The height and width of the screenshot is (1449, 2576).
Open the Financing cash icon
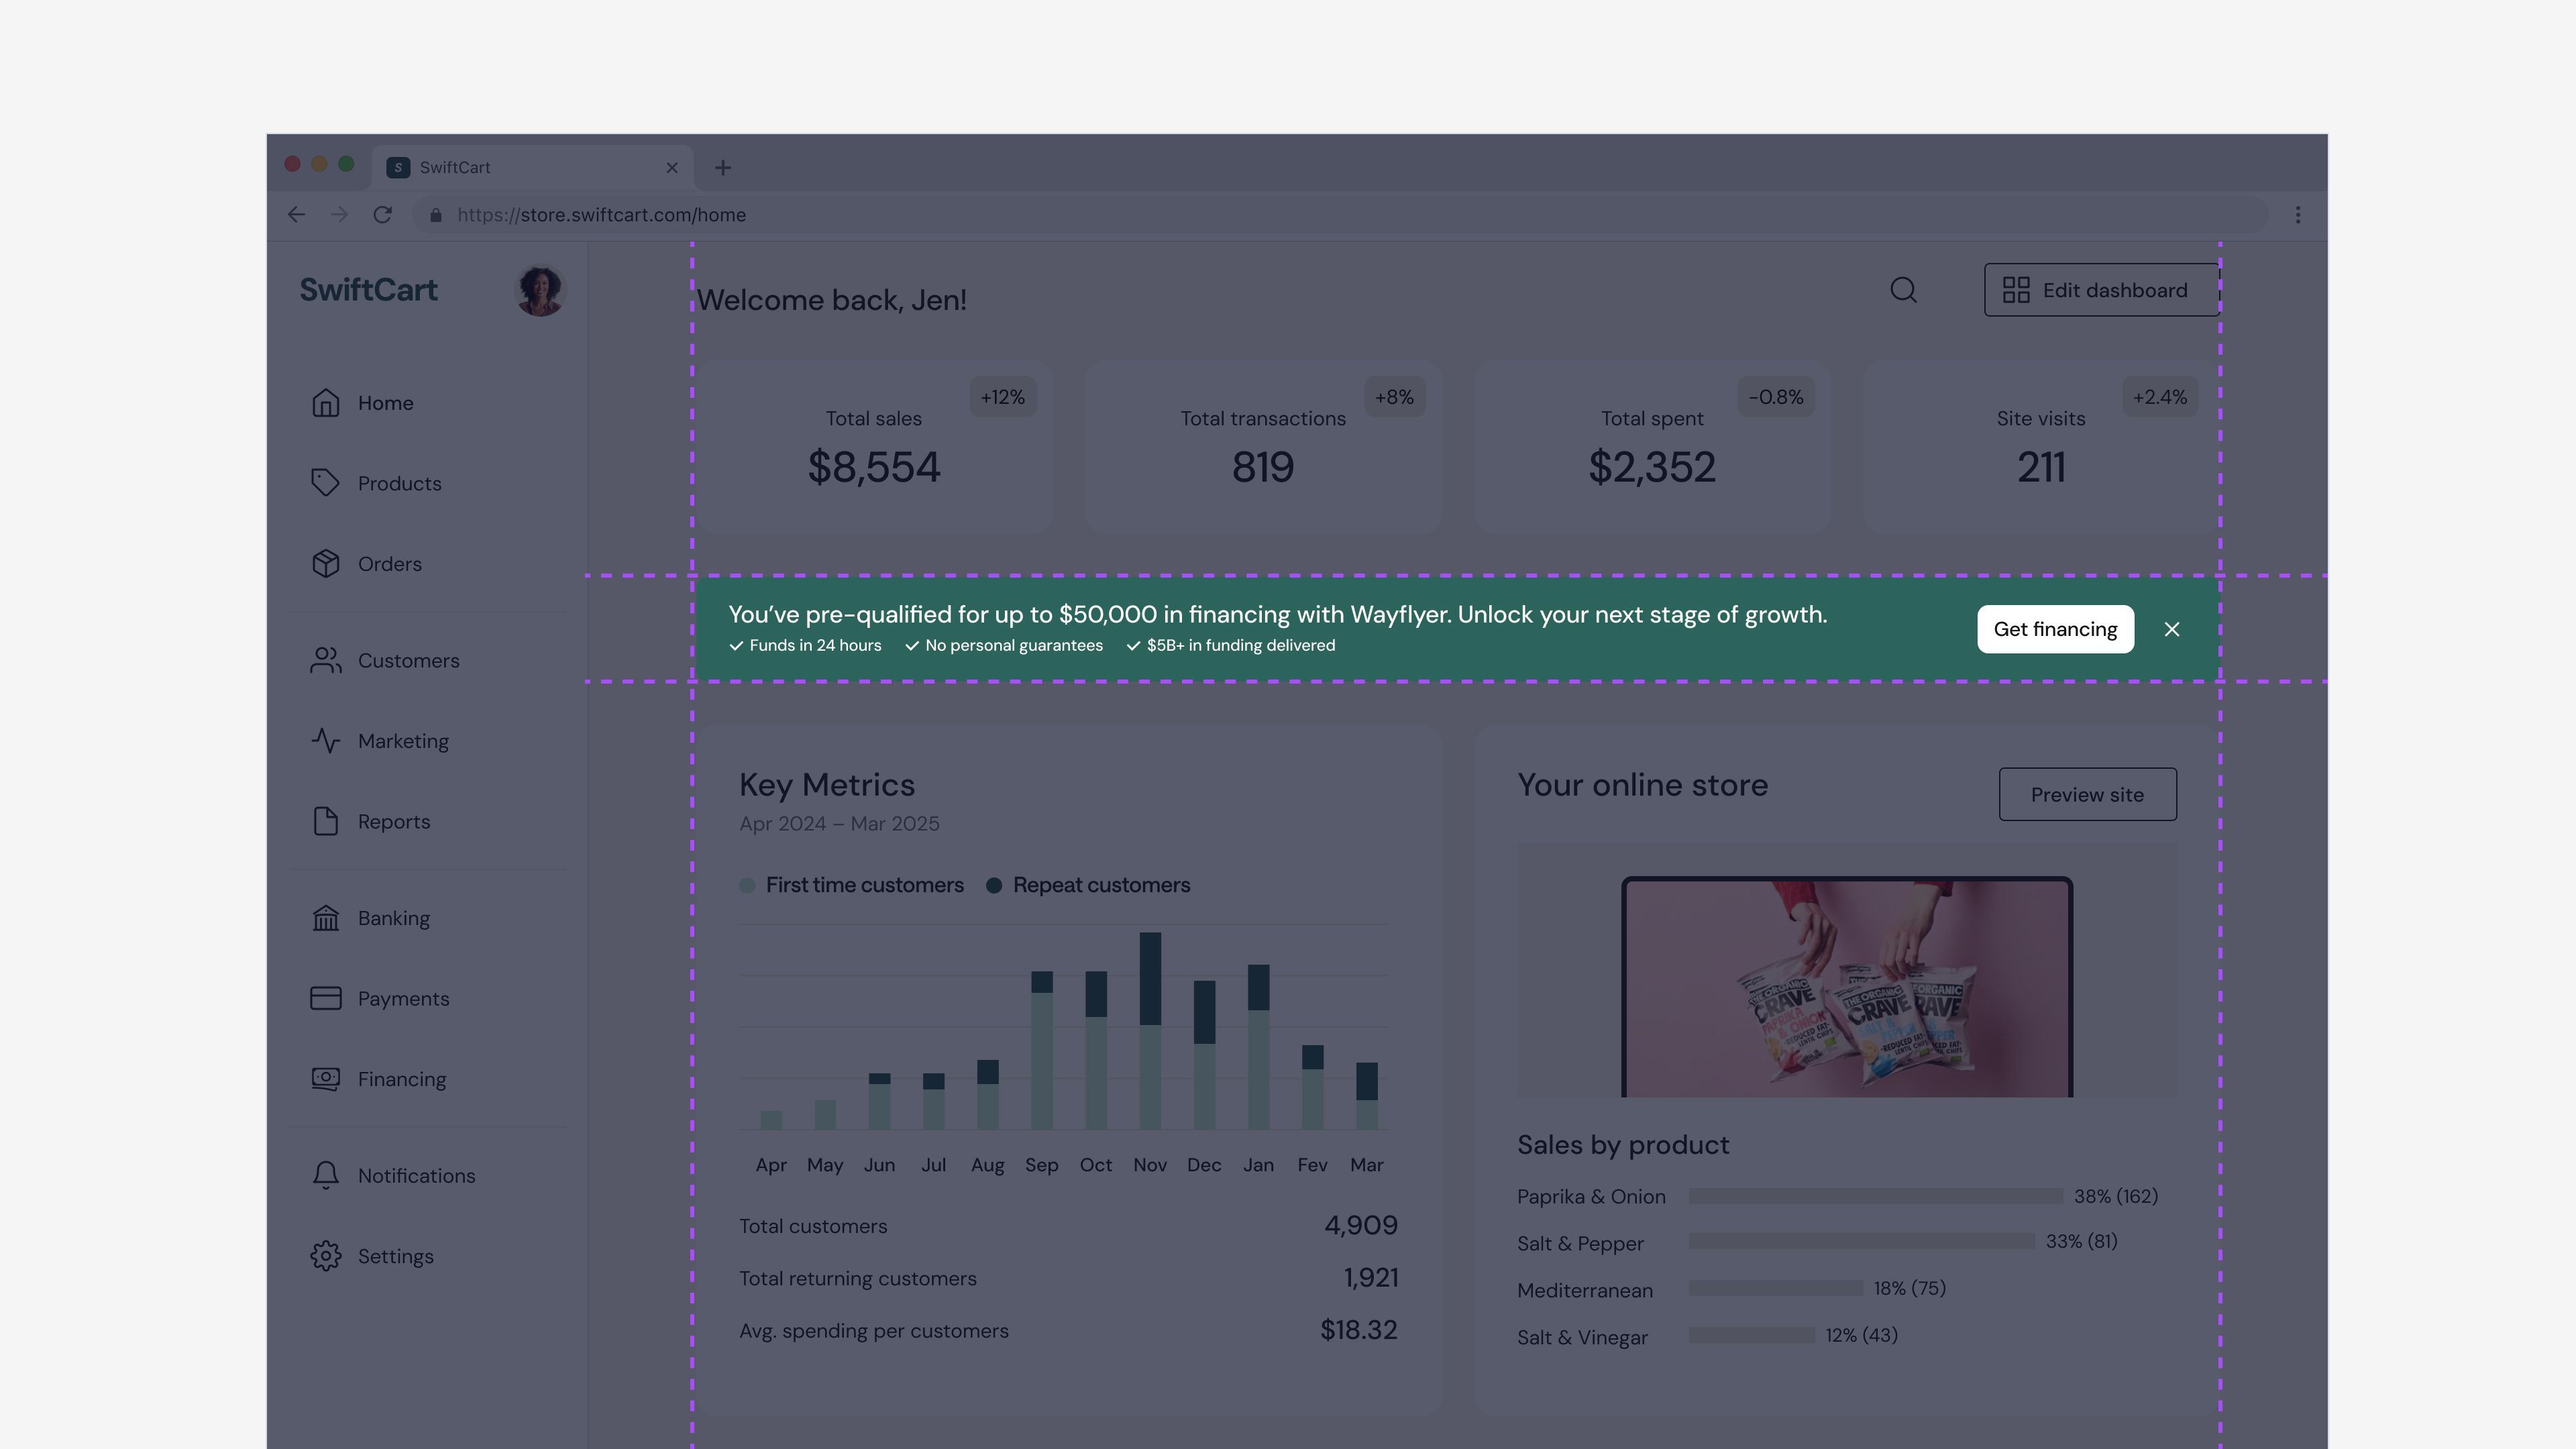pos(325,1079)
